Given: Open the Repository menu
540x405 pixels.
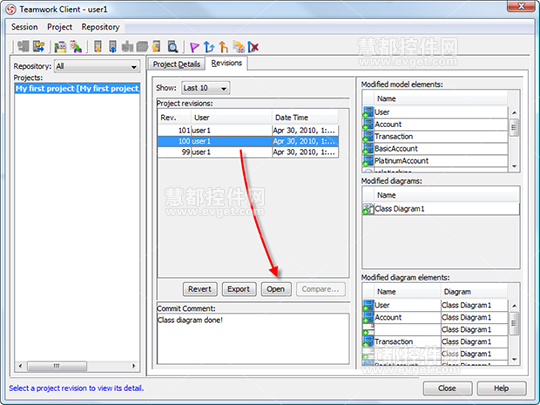Looking at the screenshot, I should [x=101, y=27].
